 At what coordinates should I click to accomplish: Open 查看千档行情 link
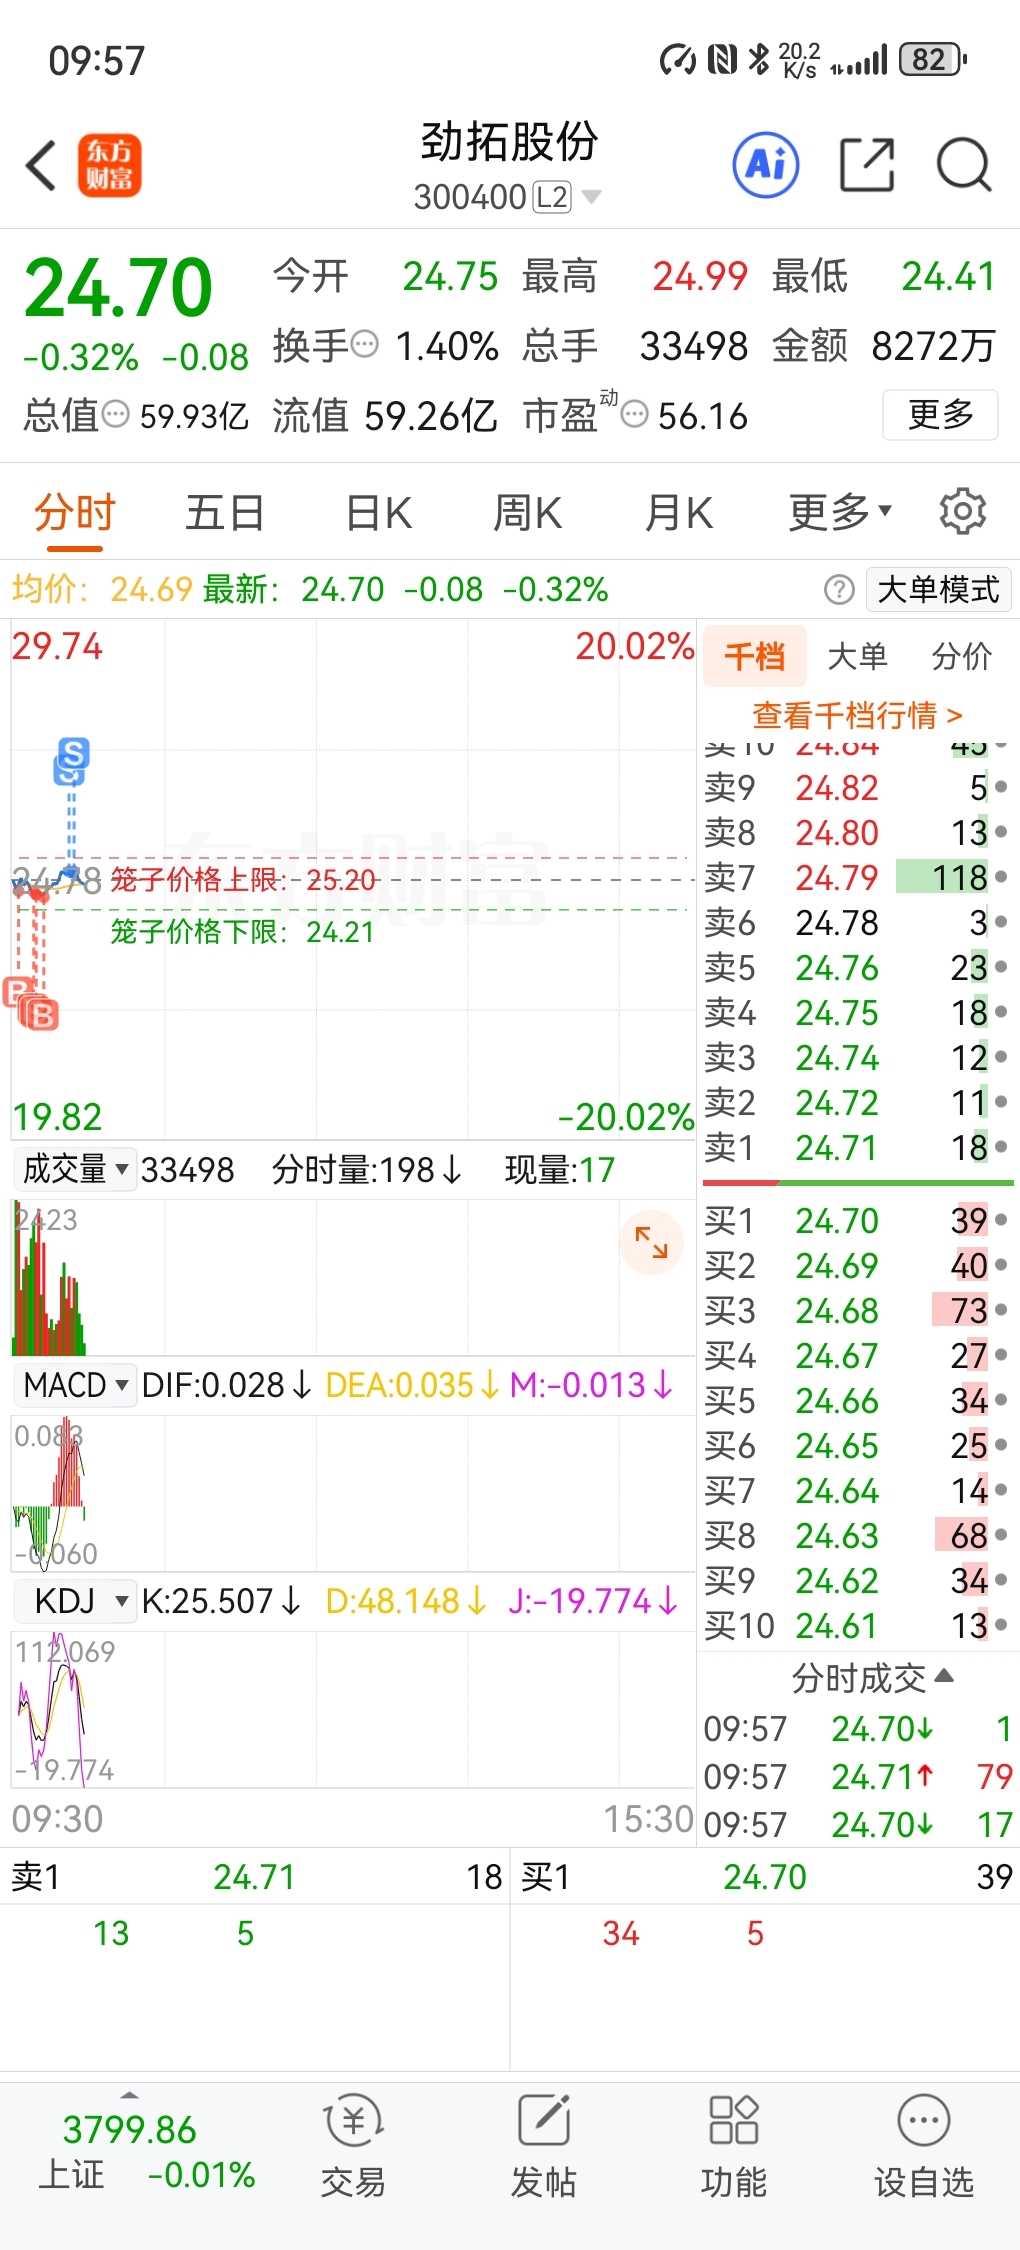(857, 715)
